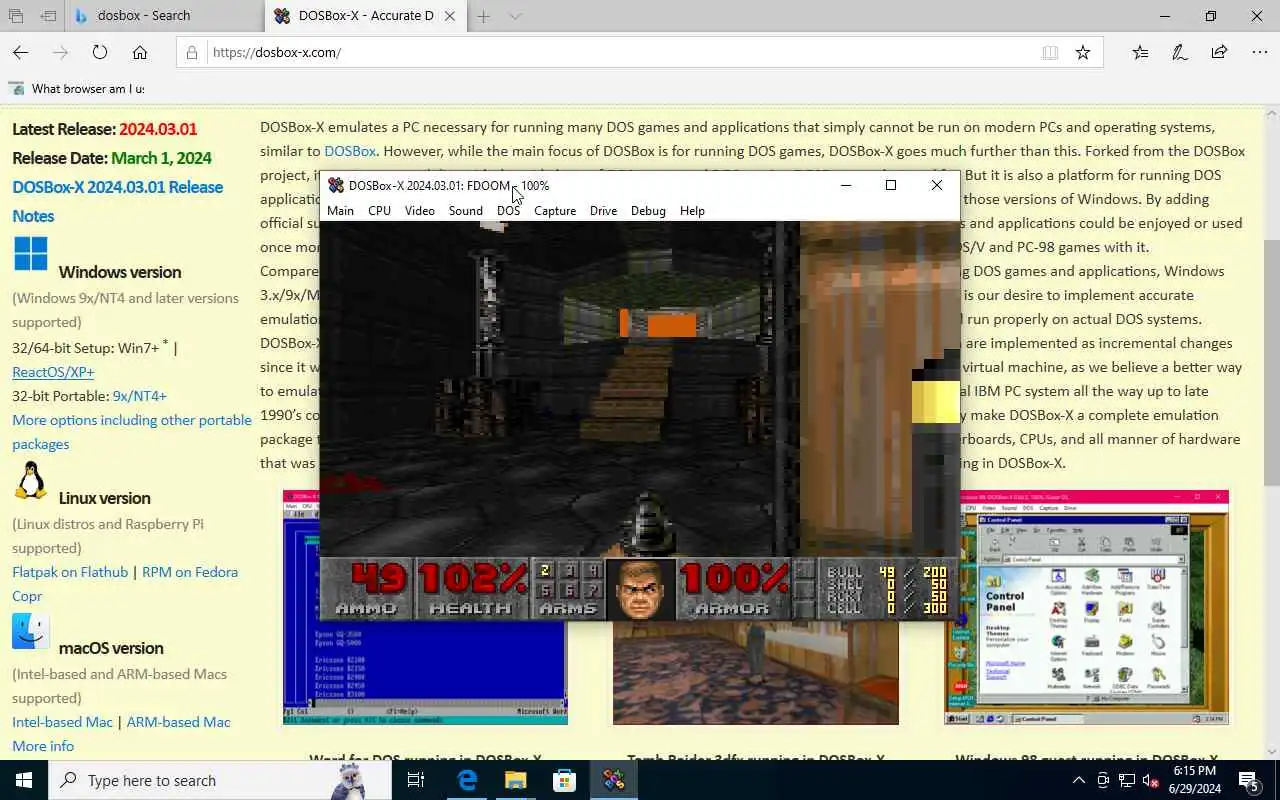The width and height of the screenshot is (1280, 800).
Task: Click the taskbar search box
Action: point(220,780)
